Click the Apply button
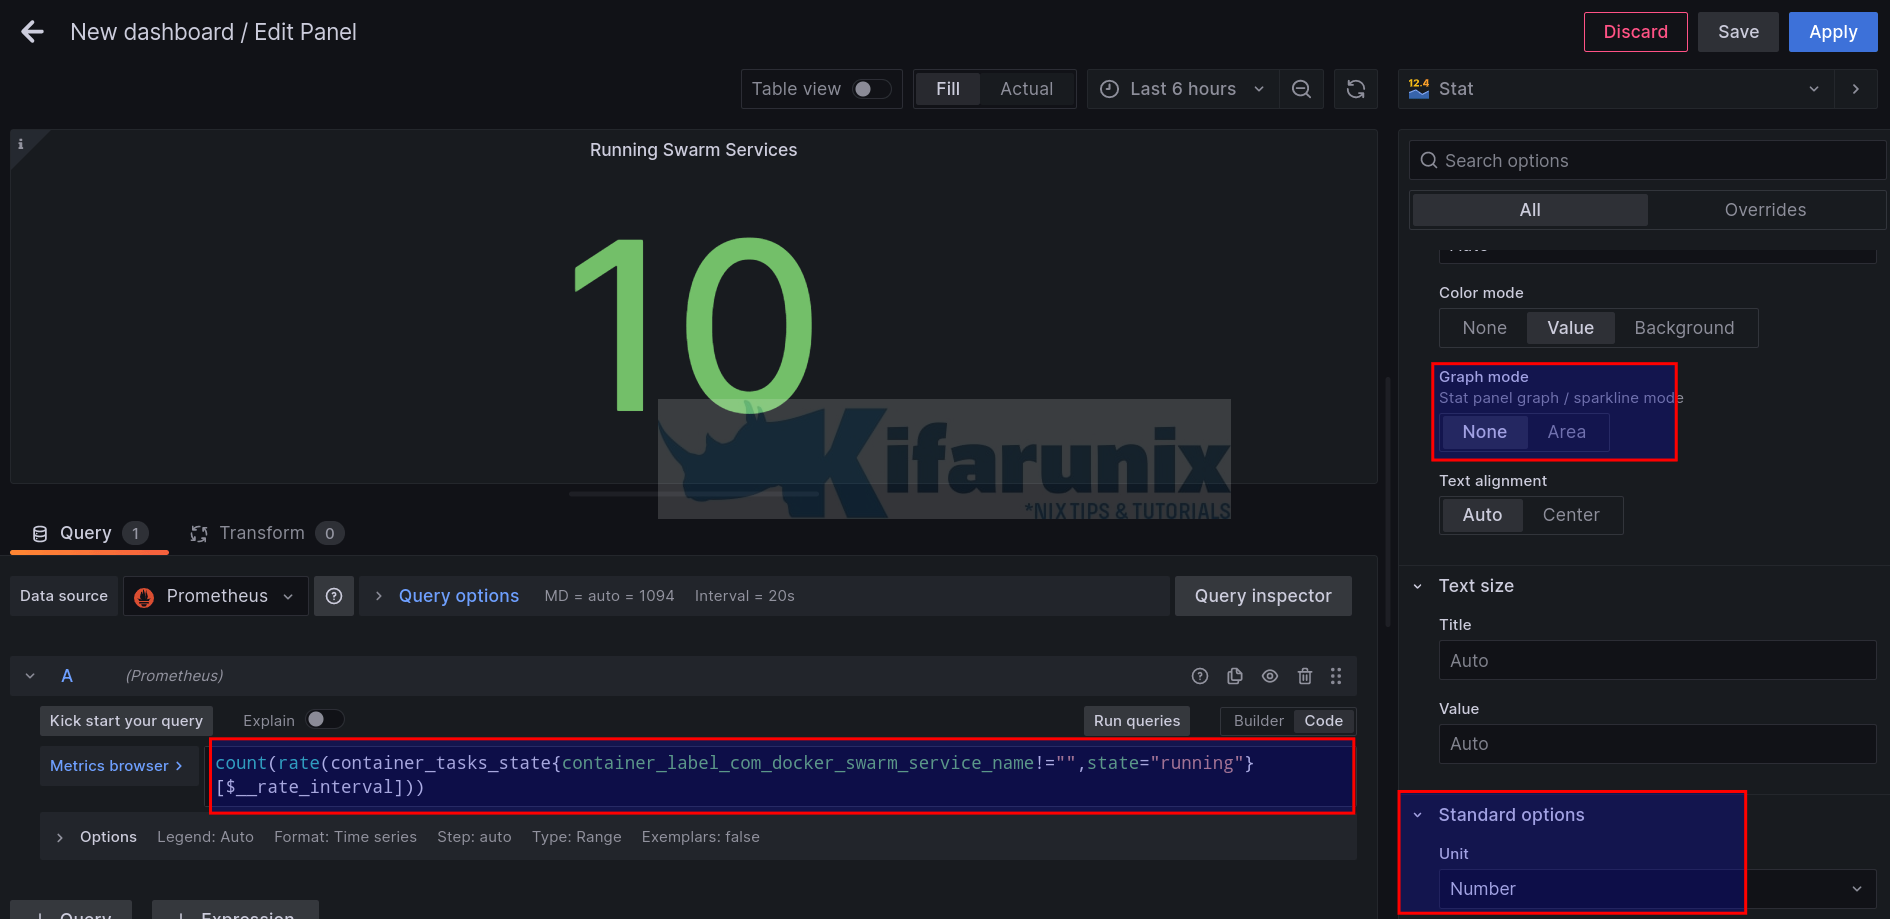Screen dimensions: 1890x919 (x=1832, y=32)
